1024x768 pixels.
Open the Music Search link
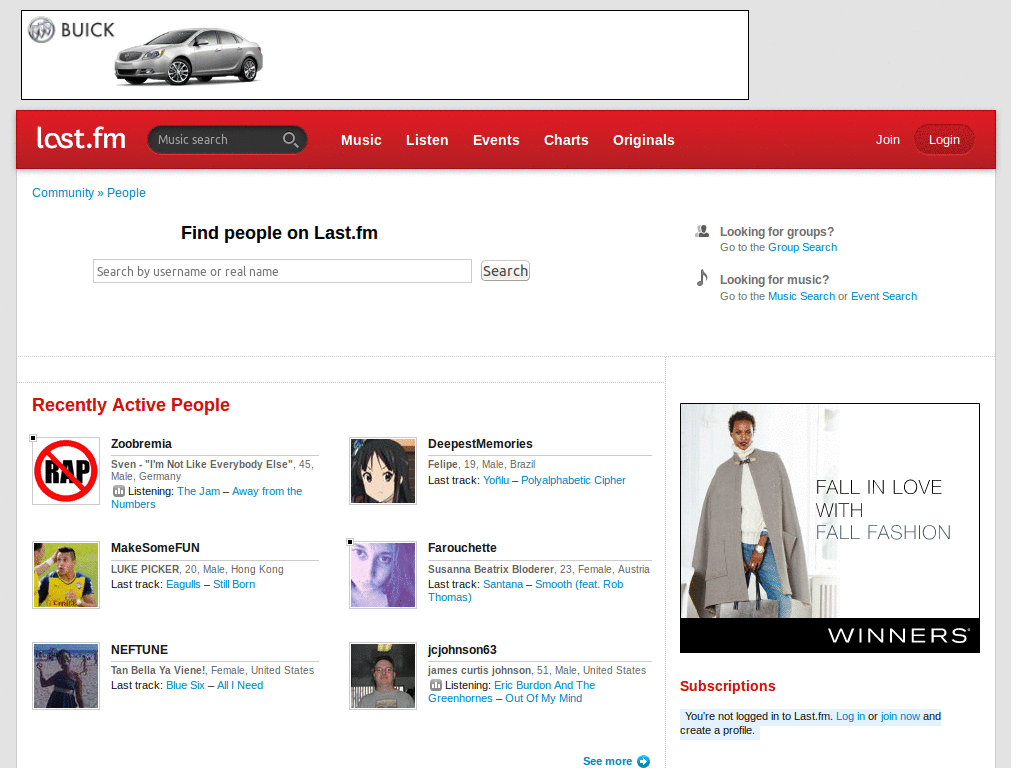[801, 296]
